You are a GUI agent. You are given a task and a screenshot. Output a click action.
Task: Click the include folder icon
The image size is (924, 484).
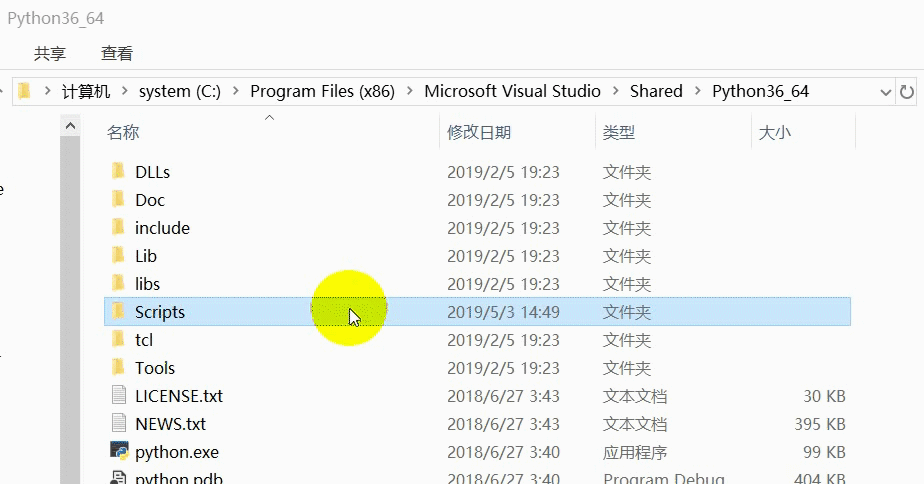(x=118, y=228)
